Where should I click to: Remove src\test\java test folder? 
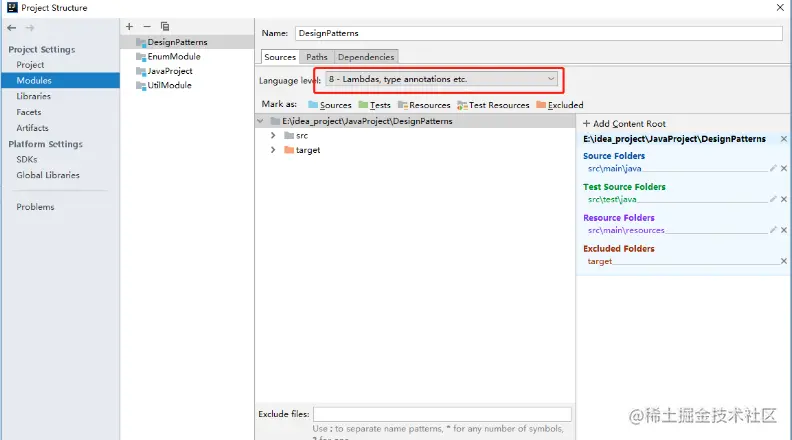pos(783,199)
